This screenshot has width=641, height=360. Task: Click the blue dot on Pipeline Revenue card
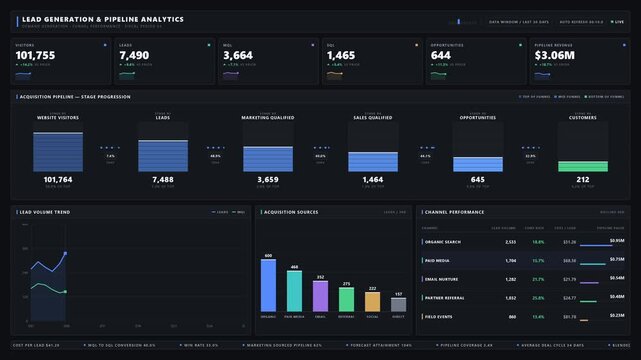(x=624, y=45)
